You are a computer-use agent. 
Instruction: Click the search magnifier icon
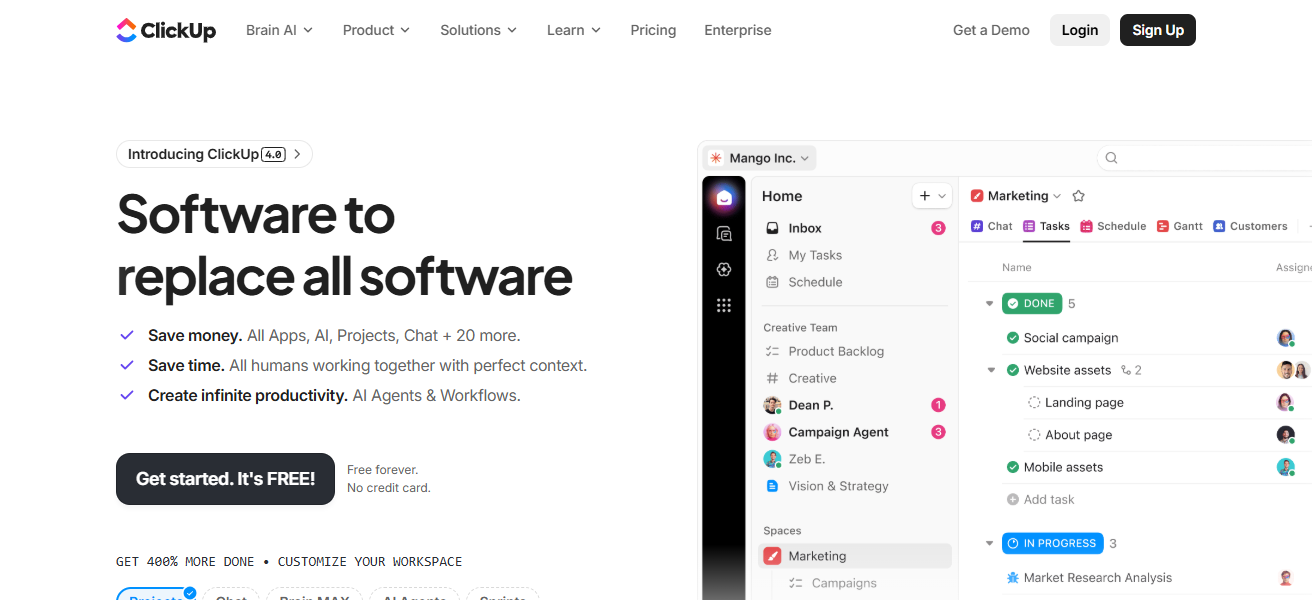1111,158
